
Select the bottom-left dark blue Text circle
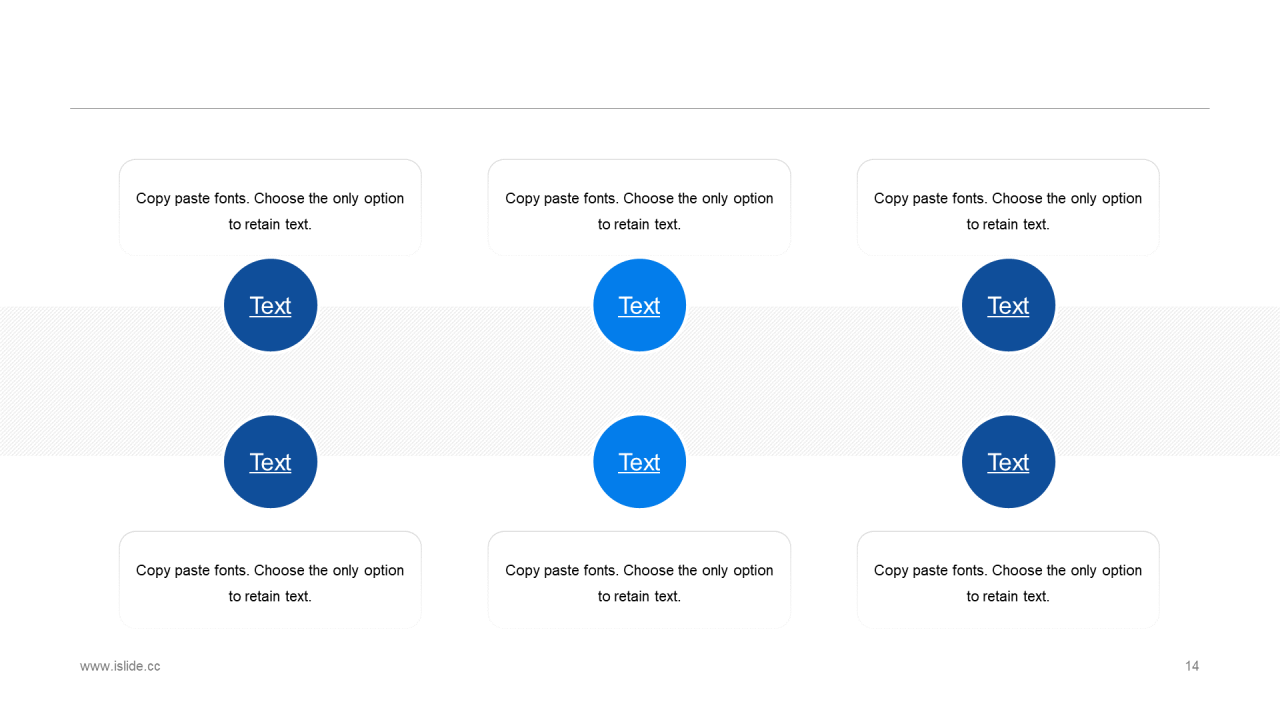pyautogui.click(x=270, y=462)
